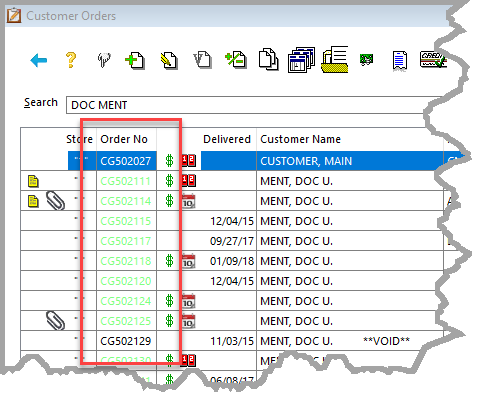Click the edit order pencil icon
Image resolution: width=488 pixels, height=411 pixels.
[x=169, y=60]
